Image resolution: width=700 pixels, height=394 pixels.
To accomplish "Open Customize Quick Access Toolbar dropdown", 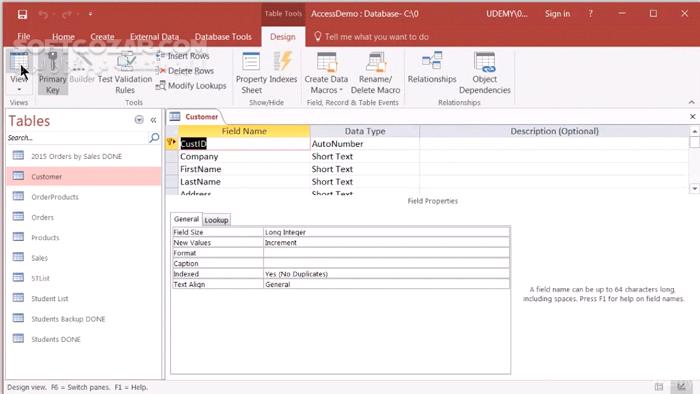I will [x=90, y=14].
